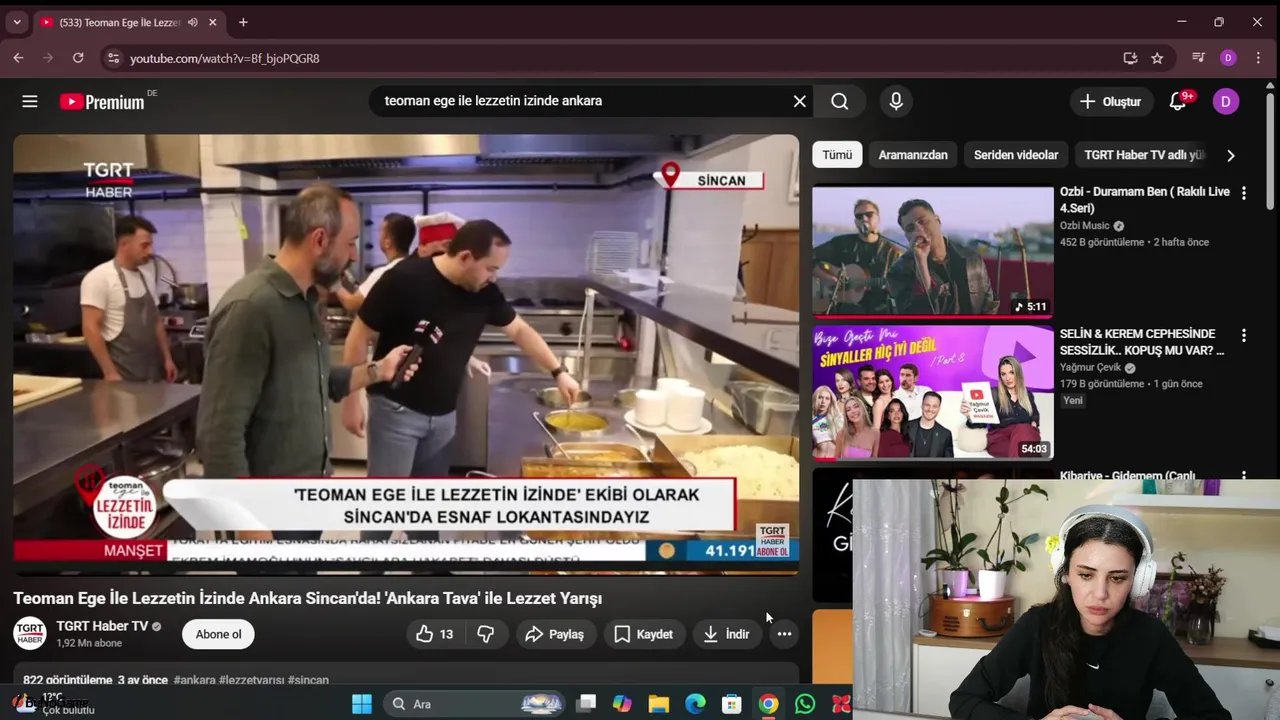
Task: Close the Teoman Ege browser tab
Action: [212, 22]
